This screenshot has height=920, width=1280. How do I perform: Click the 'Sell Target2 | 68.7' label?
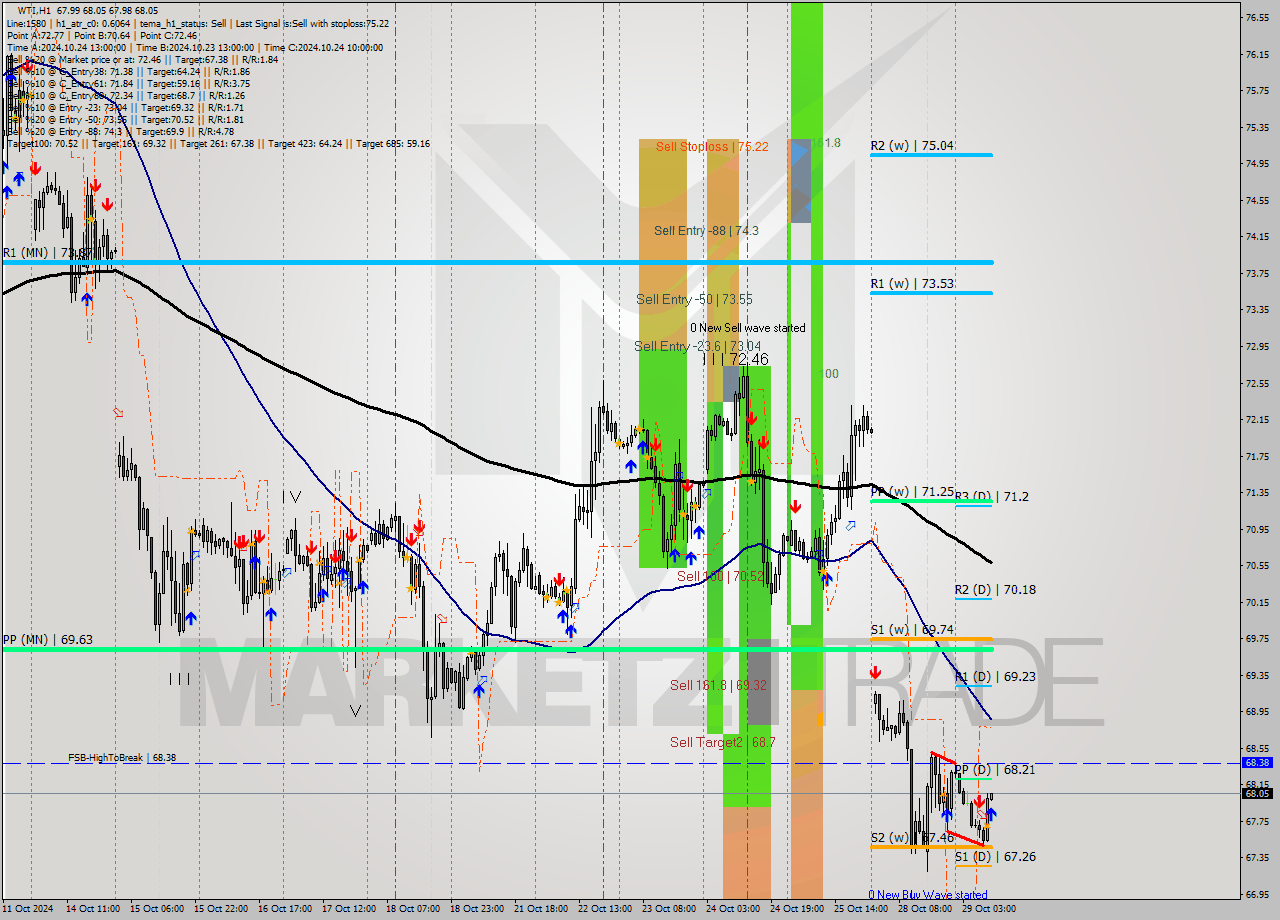point(722,742)
